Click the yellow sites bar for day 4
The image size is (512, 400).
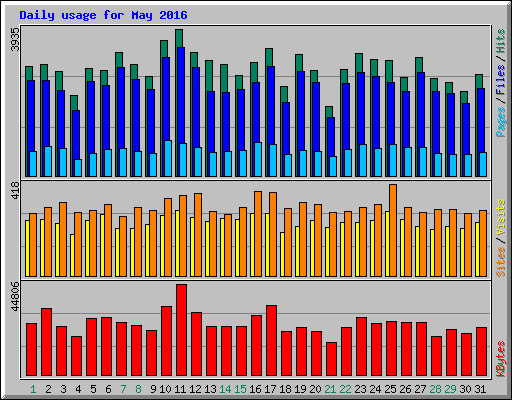72,255
